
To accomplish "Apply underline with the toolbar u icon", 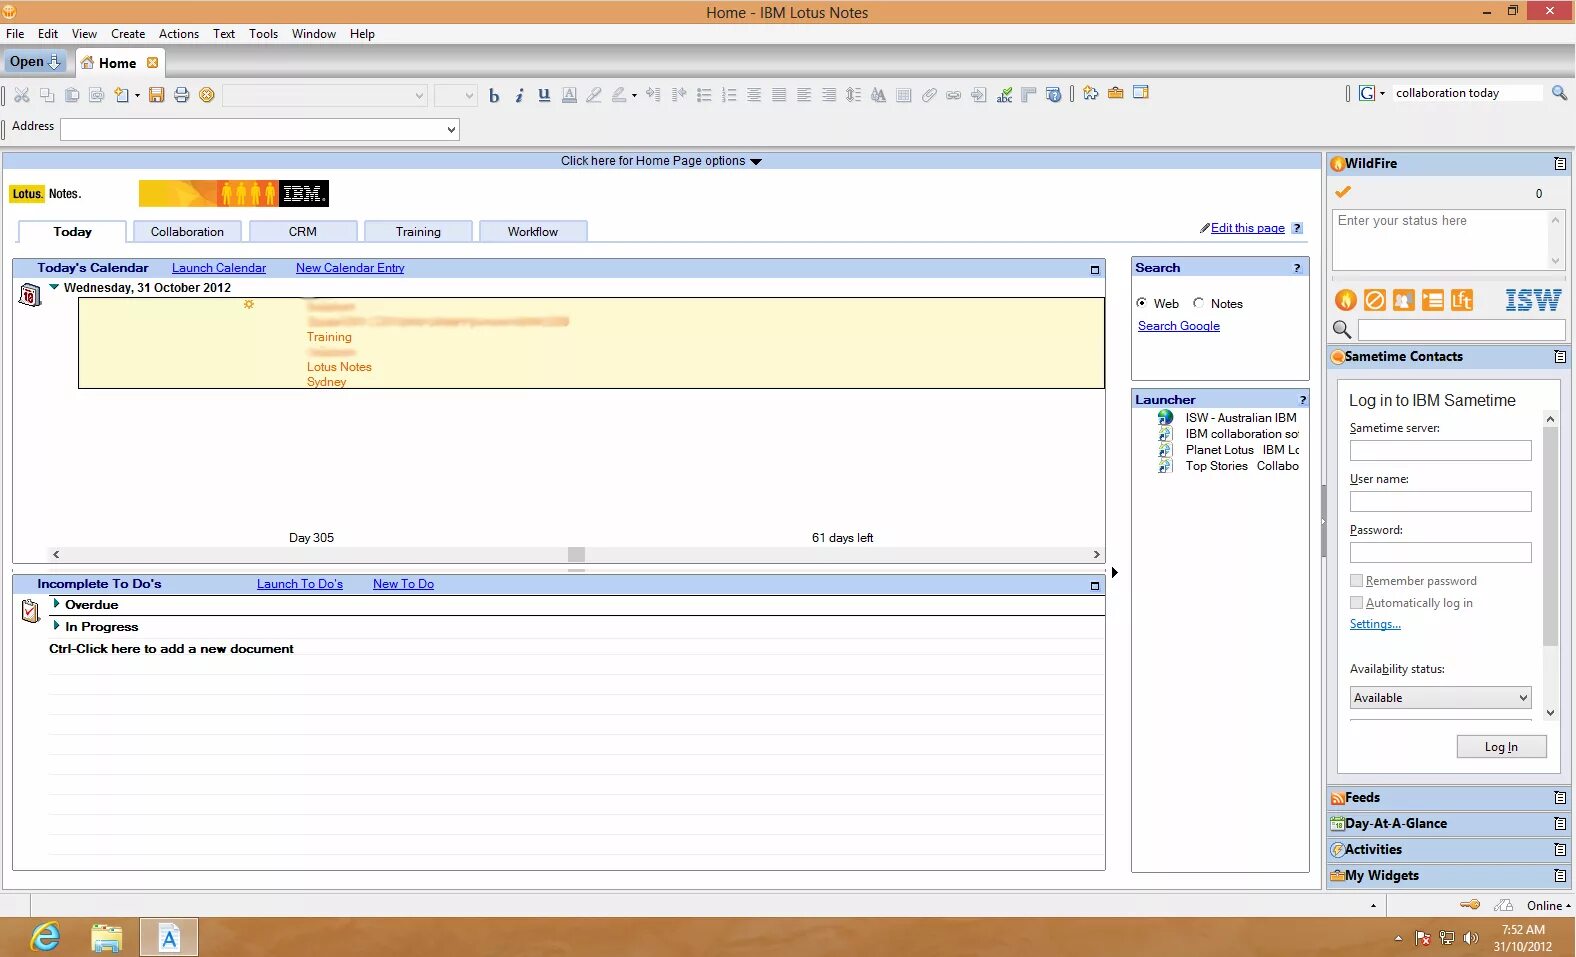I will tap(544, 96).
